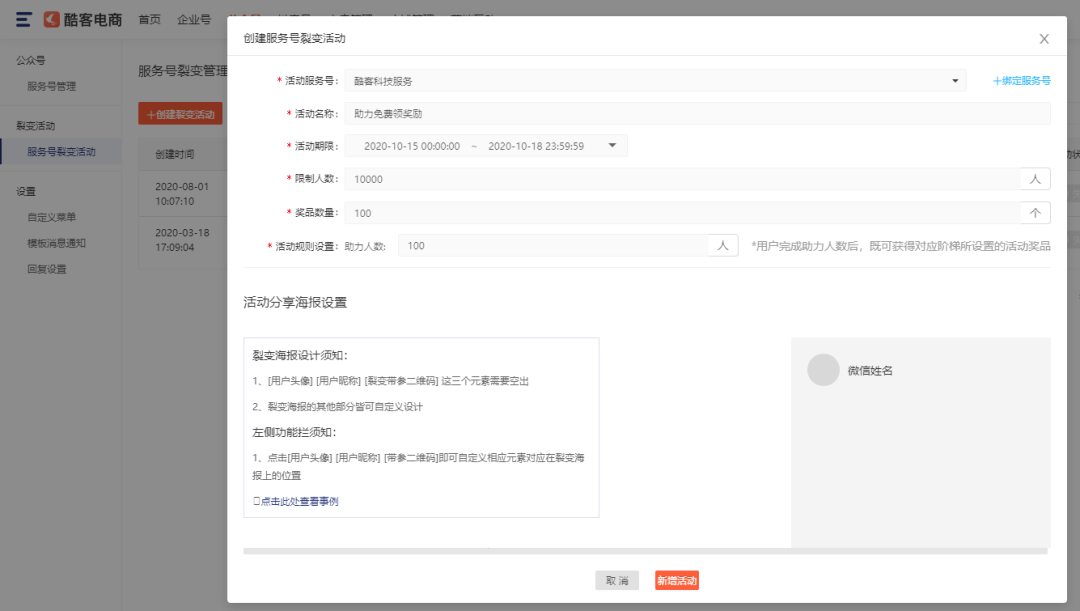Viewport: 1080px width, 611px height.
Task: Select the end date 2020-10-18 23:59:59
Action: (536, 146)
